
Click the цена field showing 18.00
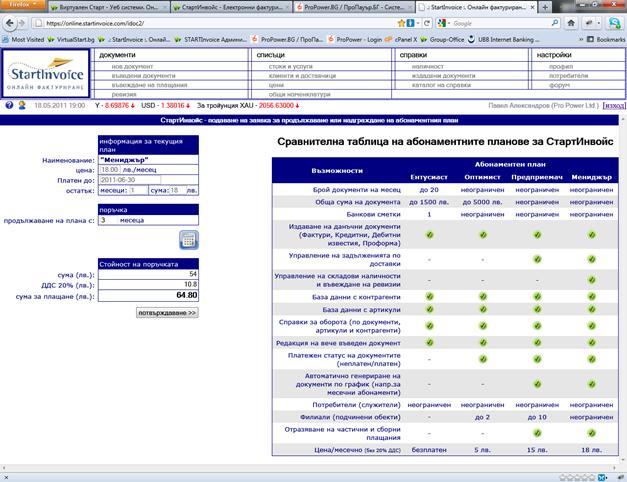click(x=110, y=170)
